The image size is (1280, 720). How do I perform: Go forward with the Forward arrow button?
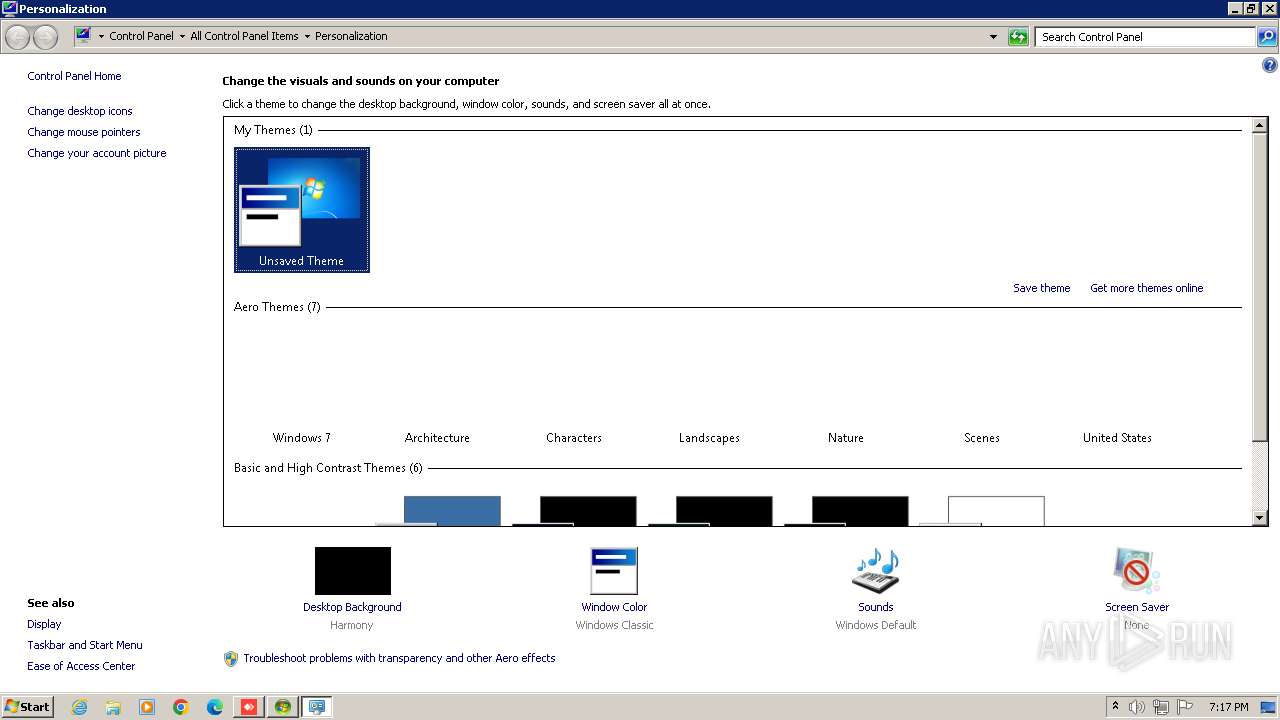click(46, 37)
